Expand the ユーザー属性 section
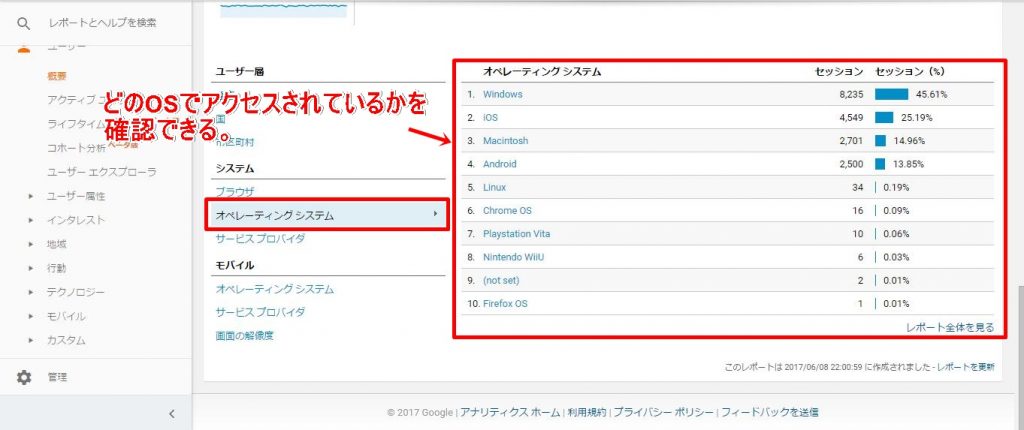This screenshot has width=1024, height=430. pos(76,196)
